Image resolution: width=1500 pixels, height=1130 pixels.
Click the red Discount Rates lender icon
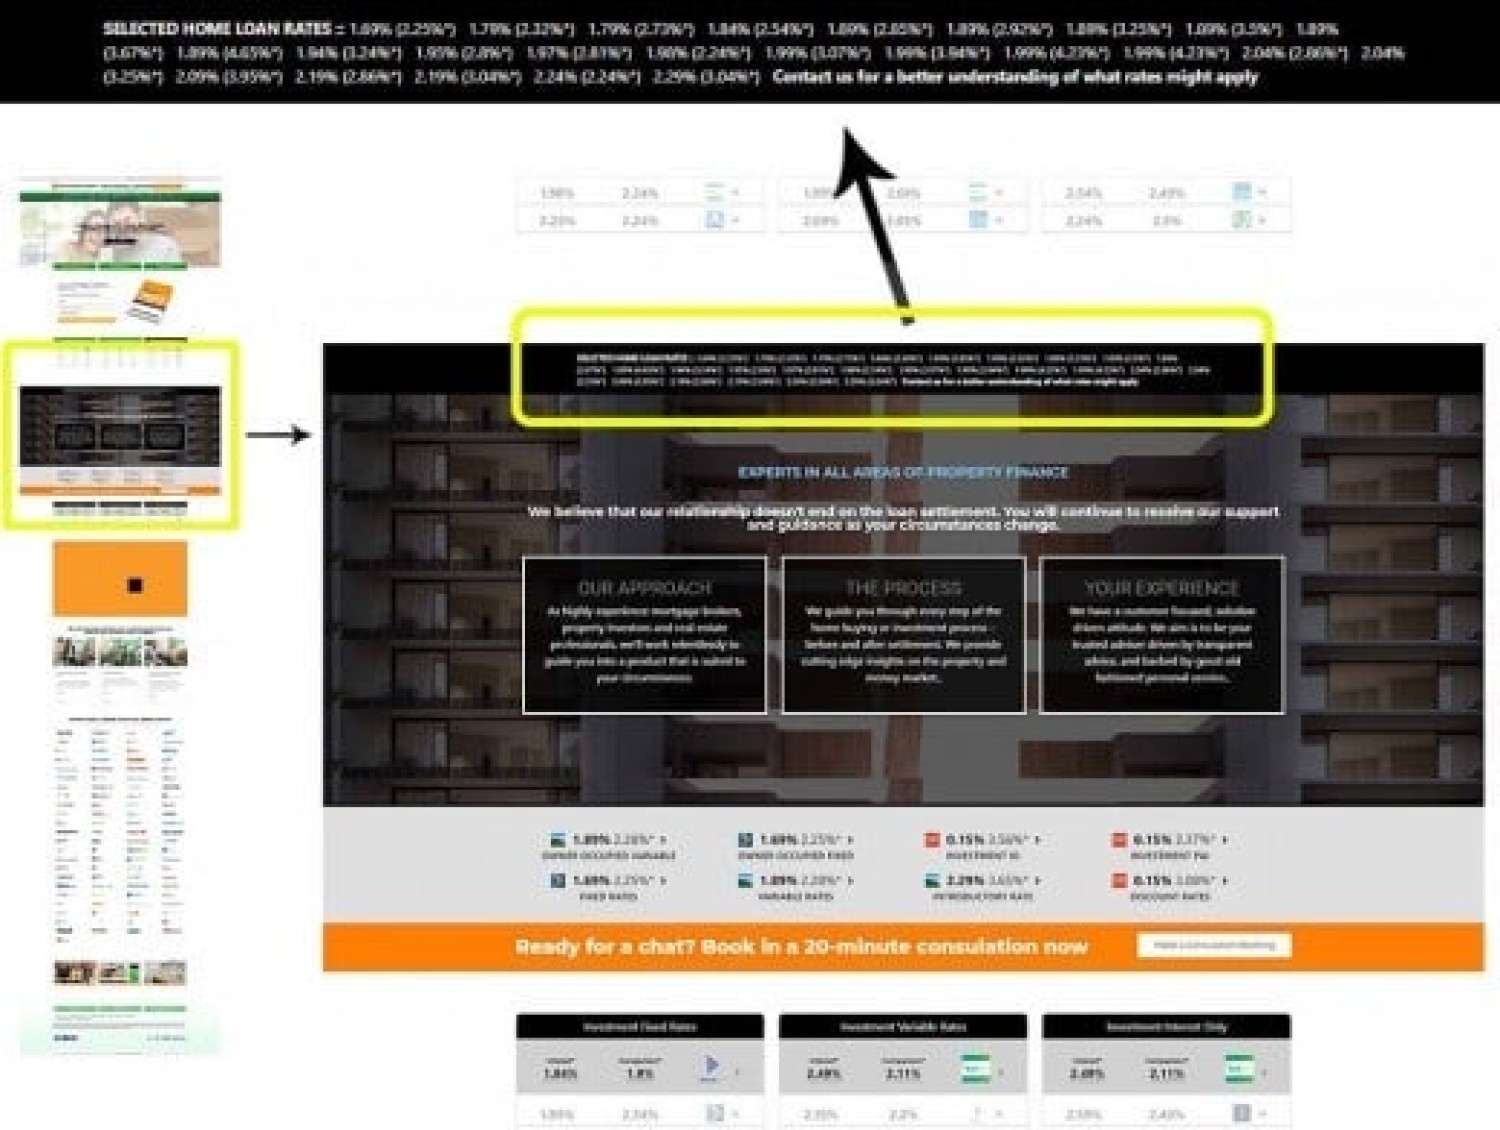point(1119,881)
